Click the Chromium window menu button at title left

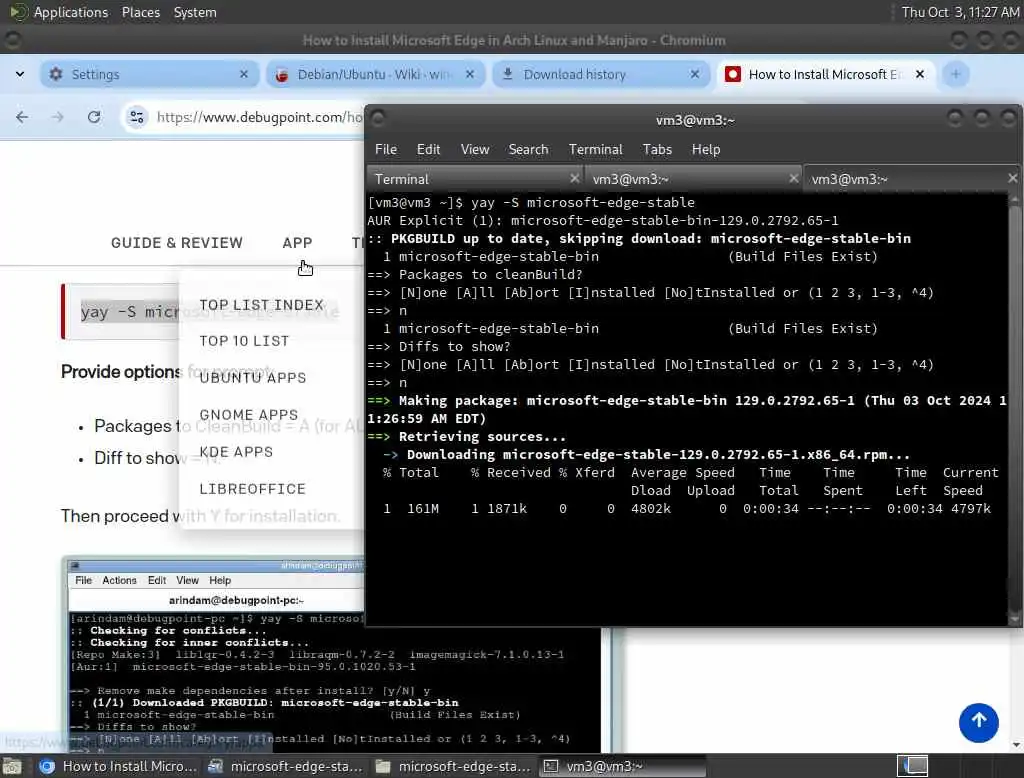pos(12,40)
